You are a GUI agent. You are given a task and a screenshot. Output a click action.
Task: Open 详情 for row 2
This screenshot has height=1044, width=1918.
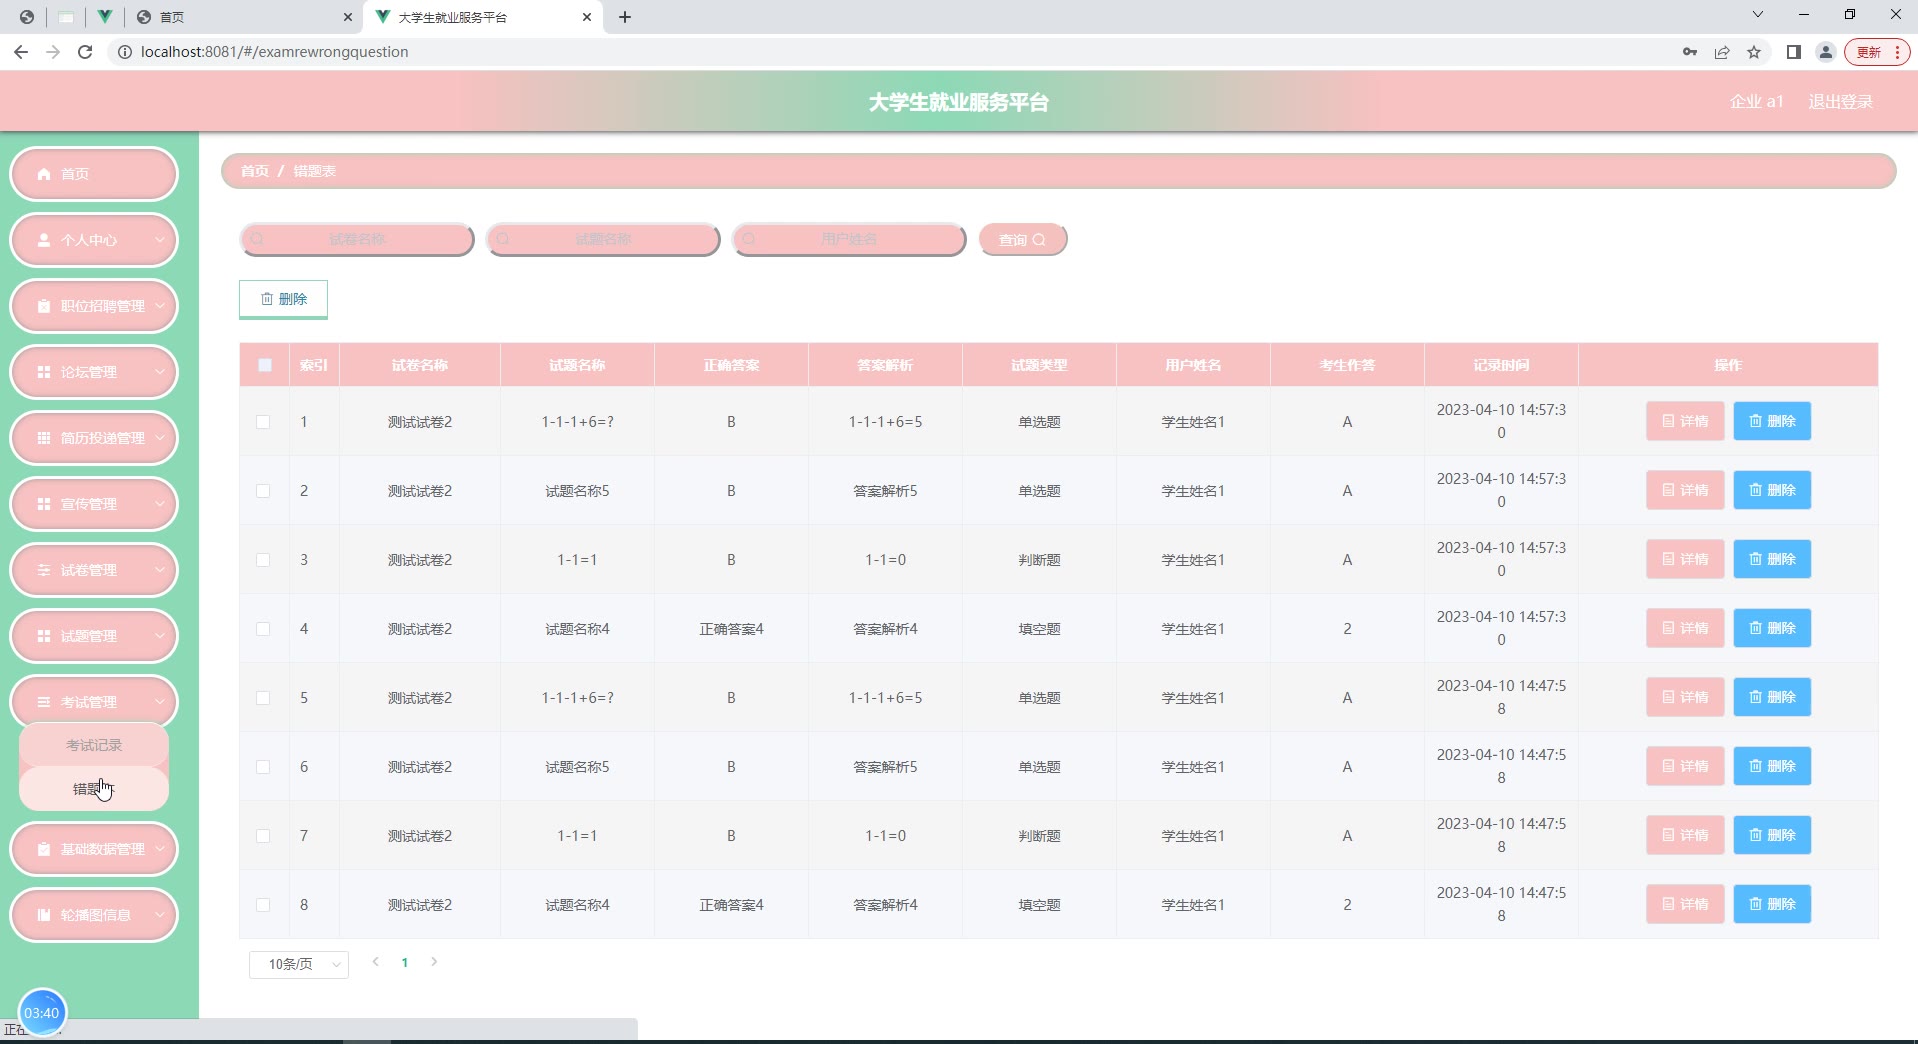point(1685,490)
